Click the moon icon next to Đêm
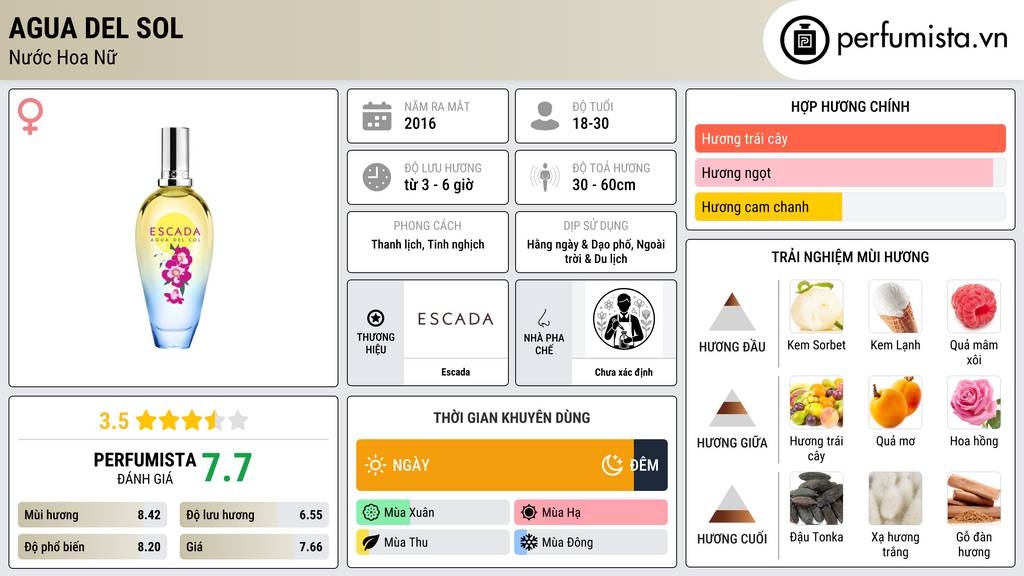Image resolution: width=1024 pixels, height=576 pixels. (x=612, y=465)
